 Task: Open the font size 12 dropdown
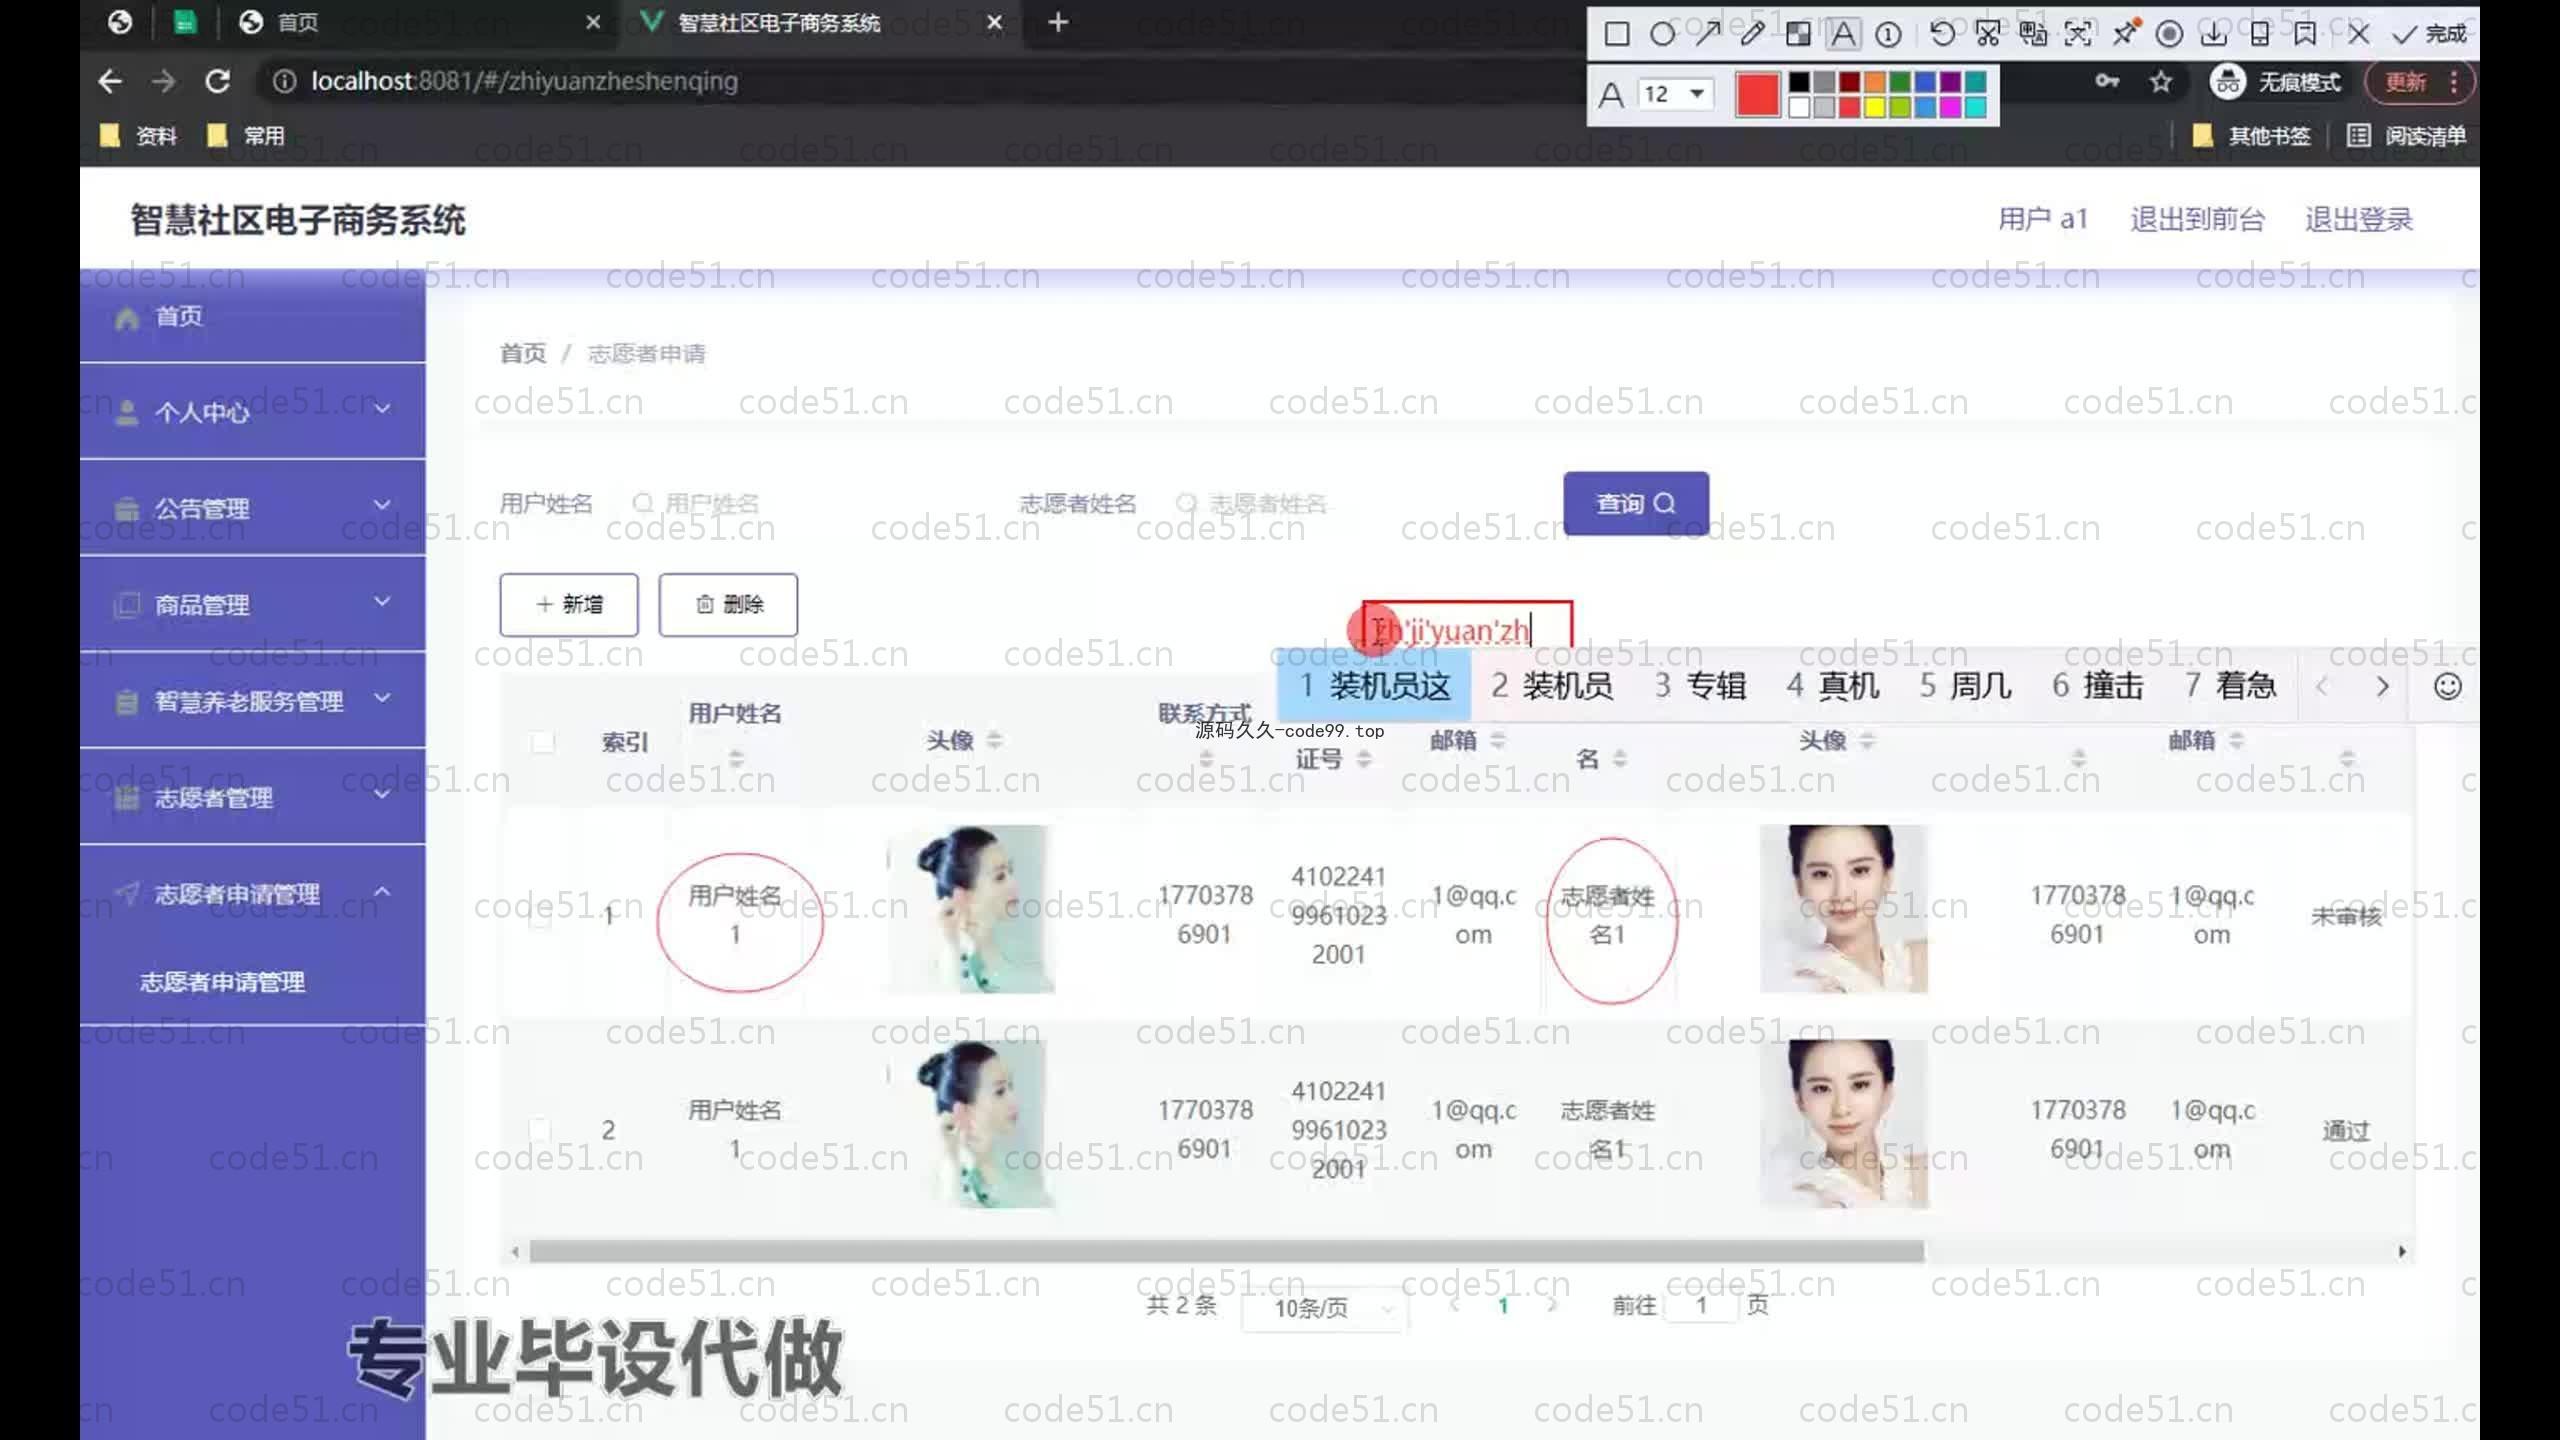pos(1676,94)
